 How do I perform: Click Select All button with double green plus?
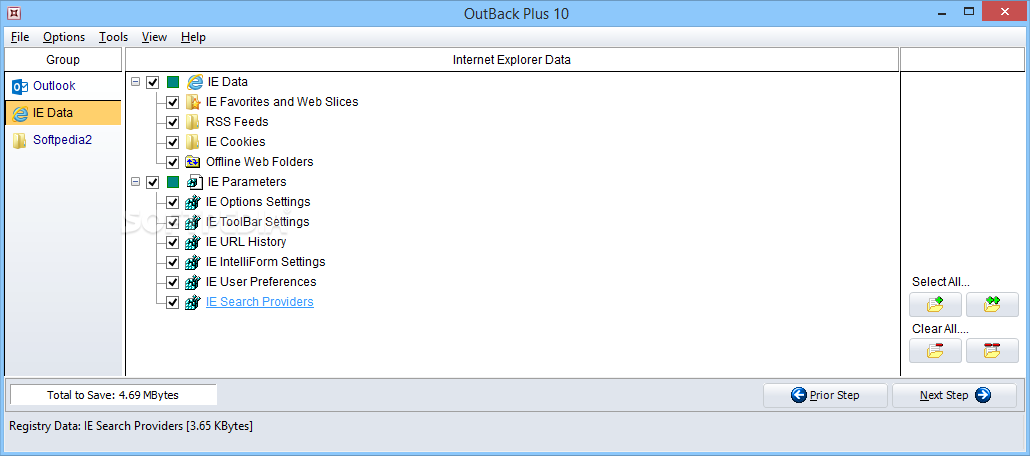coord(992,304)
